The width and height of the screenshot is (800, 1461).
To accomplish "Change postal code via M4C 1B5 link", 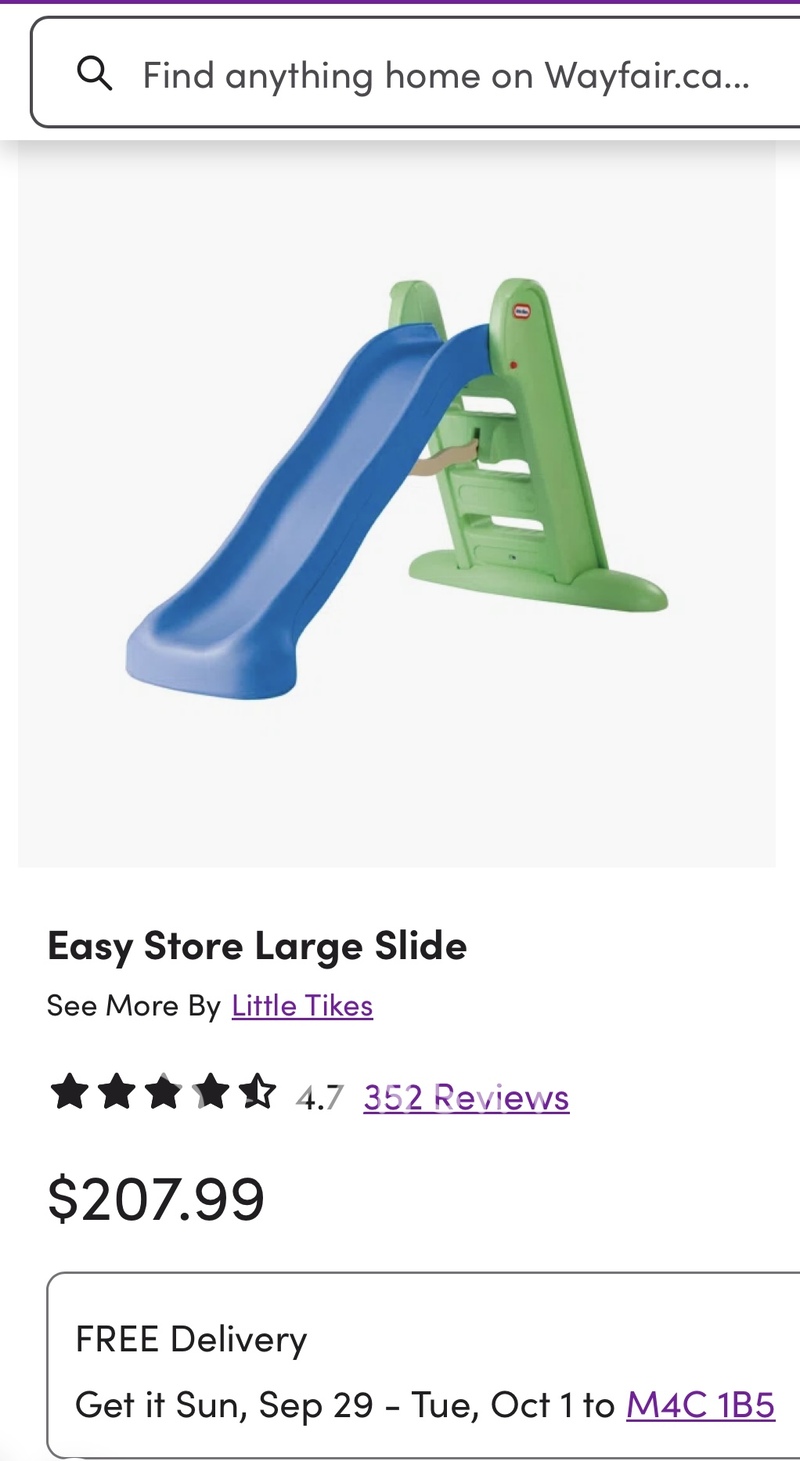I will pos(700,1404).
